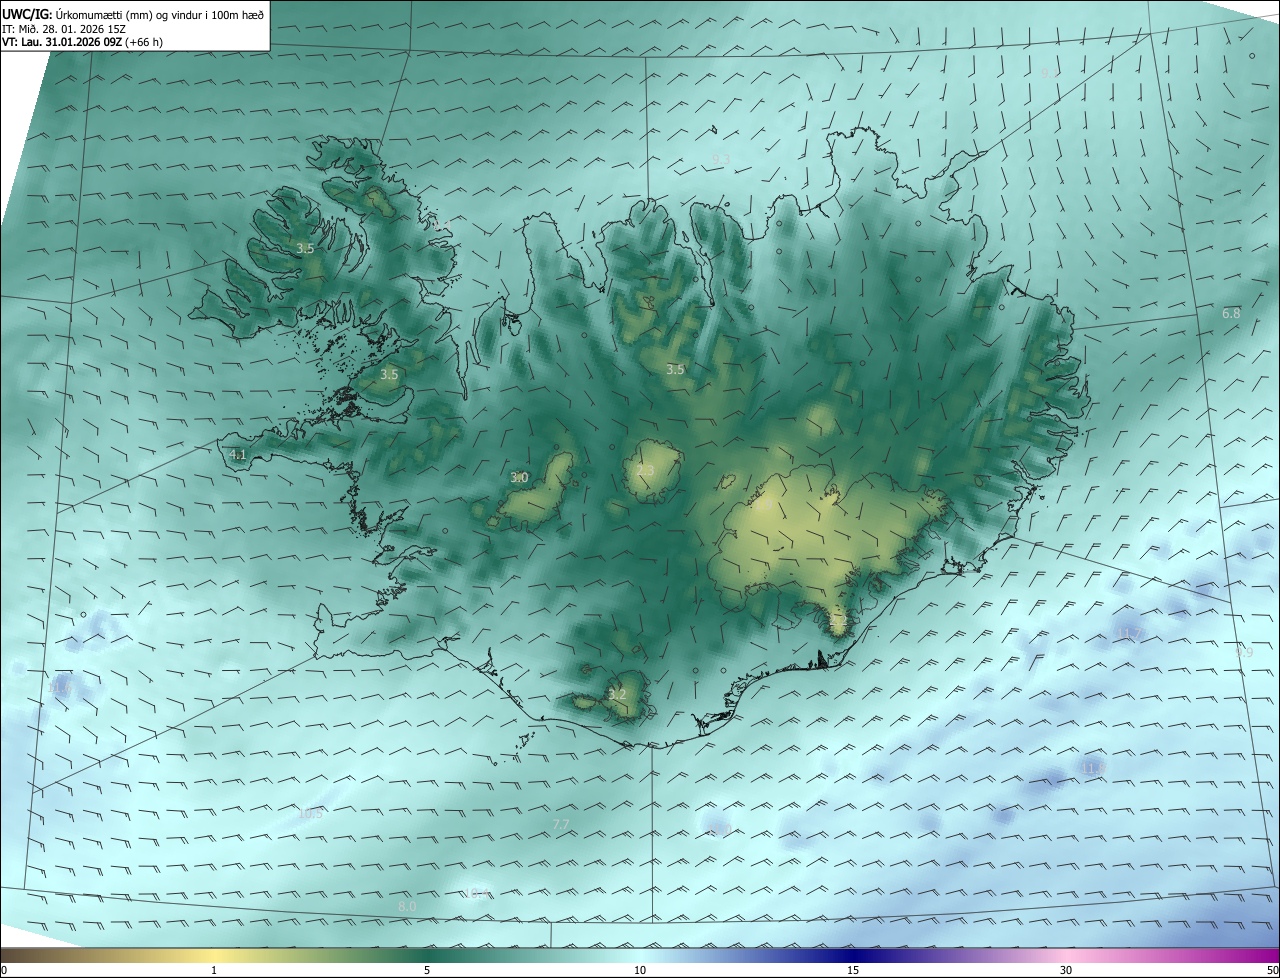Click the 'UWC/IG: Úrkomumætti (mm)' title line
Viewport: 1280px width, 978px height.
[132, 14]
